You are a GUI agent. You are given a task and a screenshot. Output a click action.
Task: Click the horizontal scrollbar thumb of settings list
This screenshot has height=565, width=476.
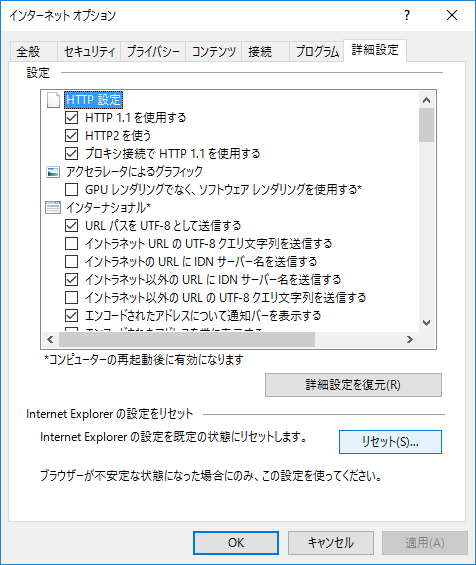click(x=187, y=339)
